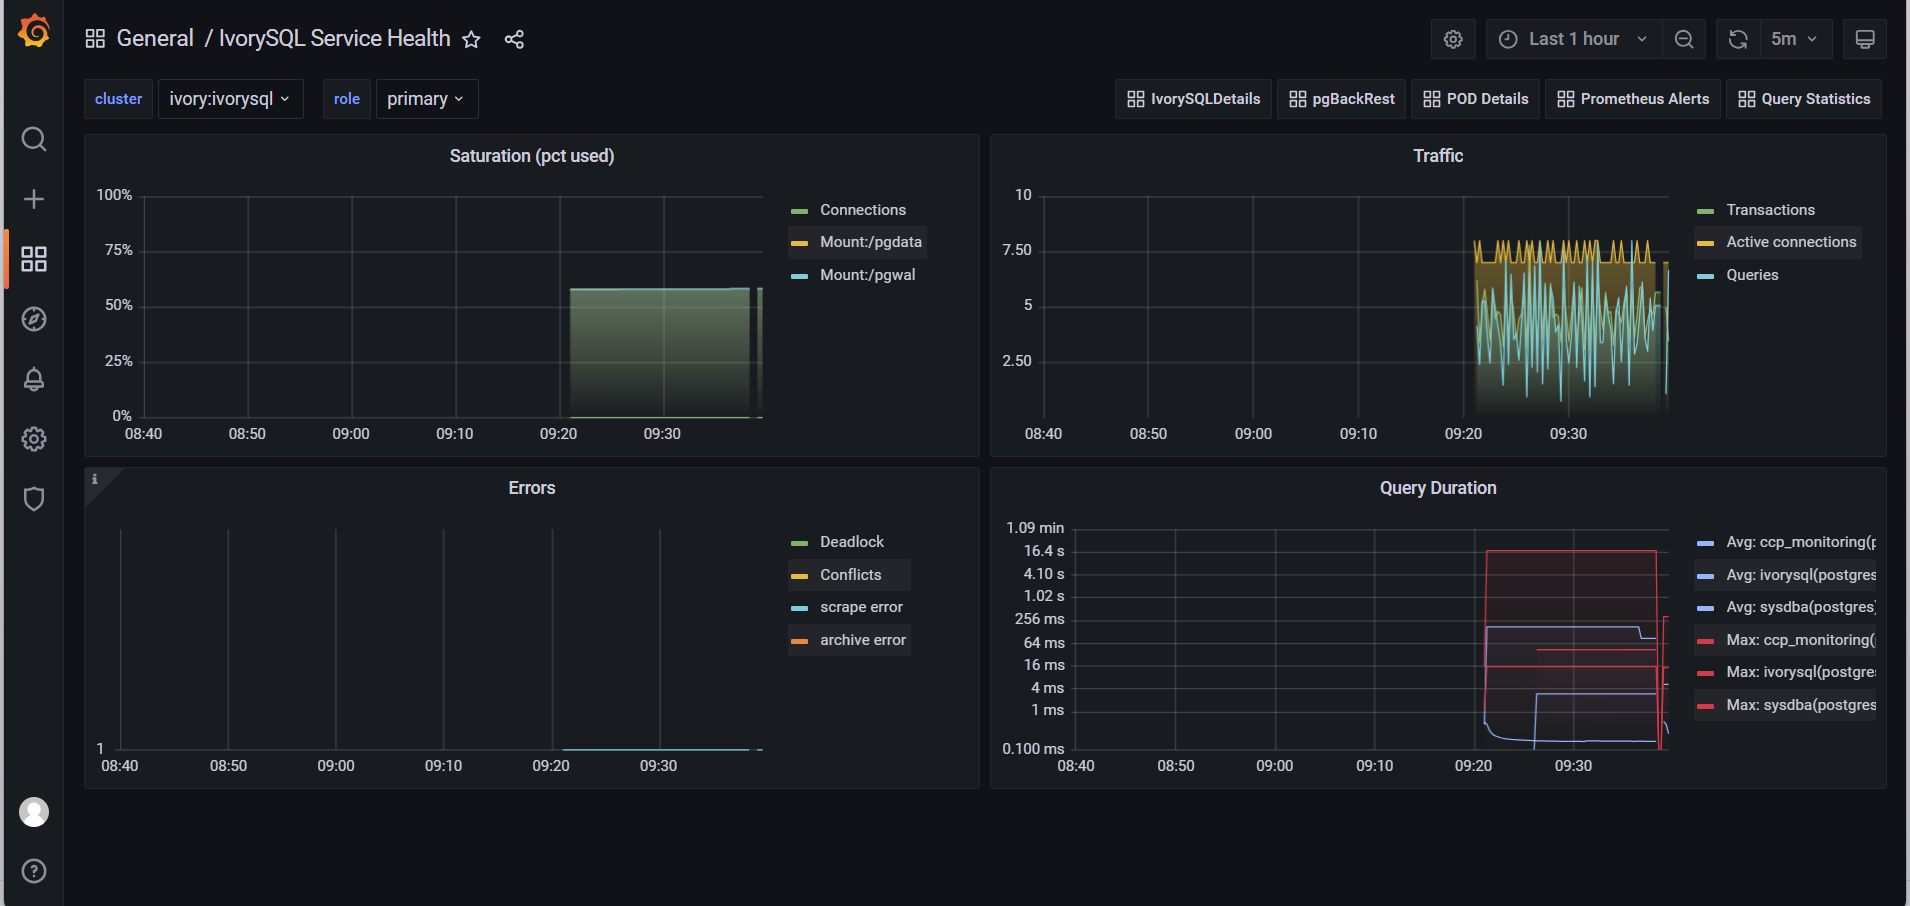Expand the cluster ivory:ivorysql dropdown
Viewport: 1910px width, 906px height.
[230, 99]
